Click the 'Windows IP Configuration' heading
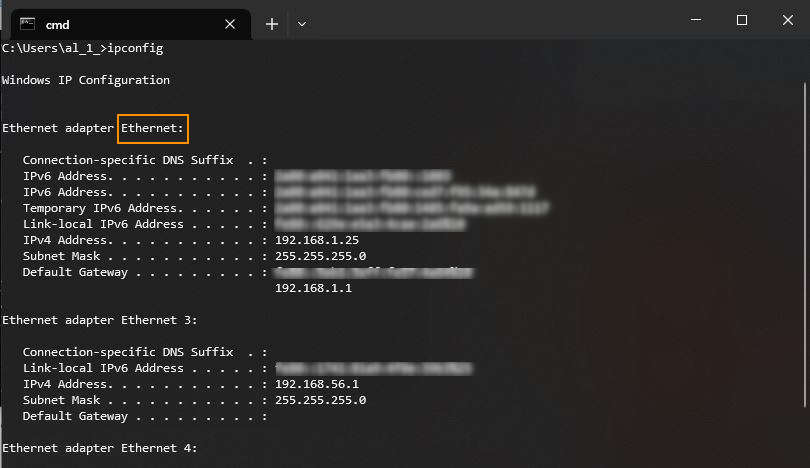The image size is (810, 468). 86,80
